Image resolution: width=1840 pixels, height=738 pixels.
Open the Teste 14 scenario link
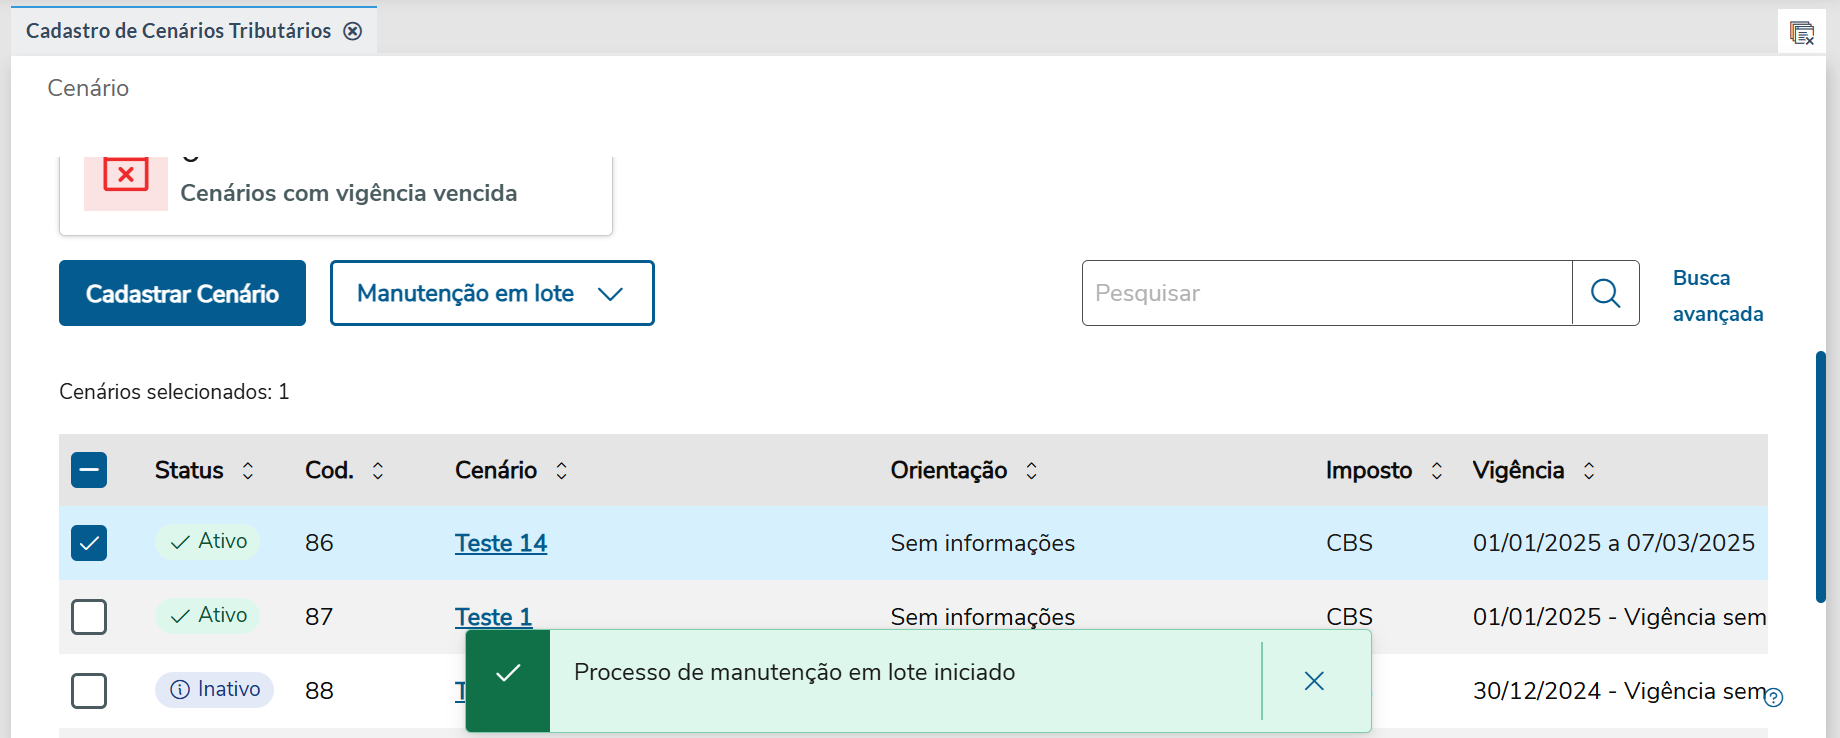(501, 543)
